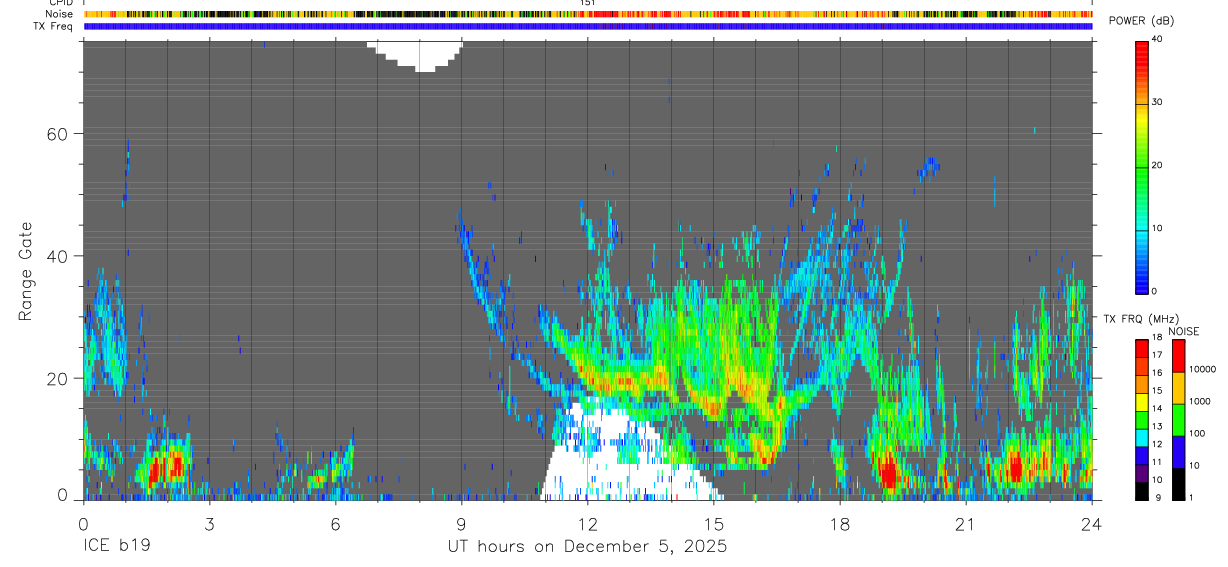This screenshot has width=1228, height=567.
Task: Click the Noise row label at top
Action: coord(60,14)
